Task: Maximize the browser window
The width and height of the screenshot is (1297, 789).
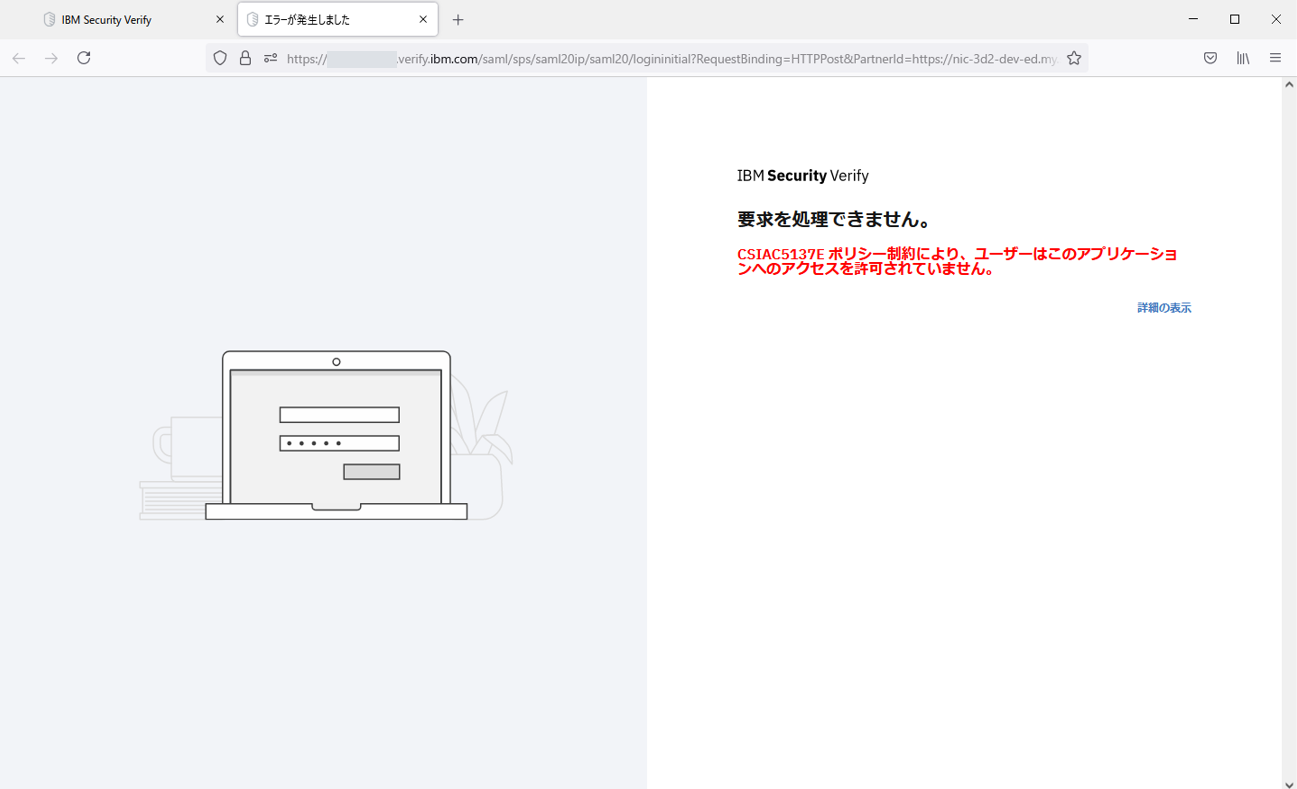Action: tap(1235, 19)
